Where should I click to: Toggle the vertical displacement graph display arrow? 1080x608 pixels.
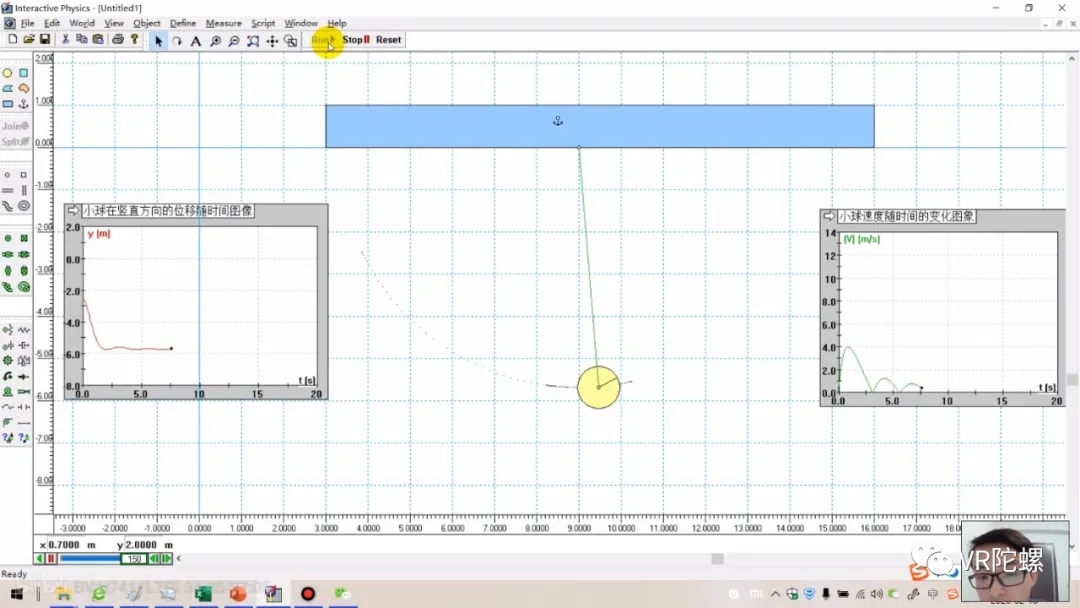(x=73, y=211)
